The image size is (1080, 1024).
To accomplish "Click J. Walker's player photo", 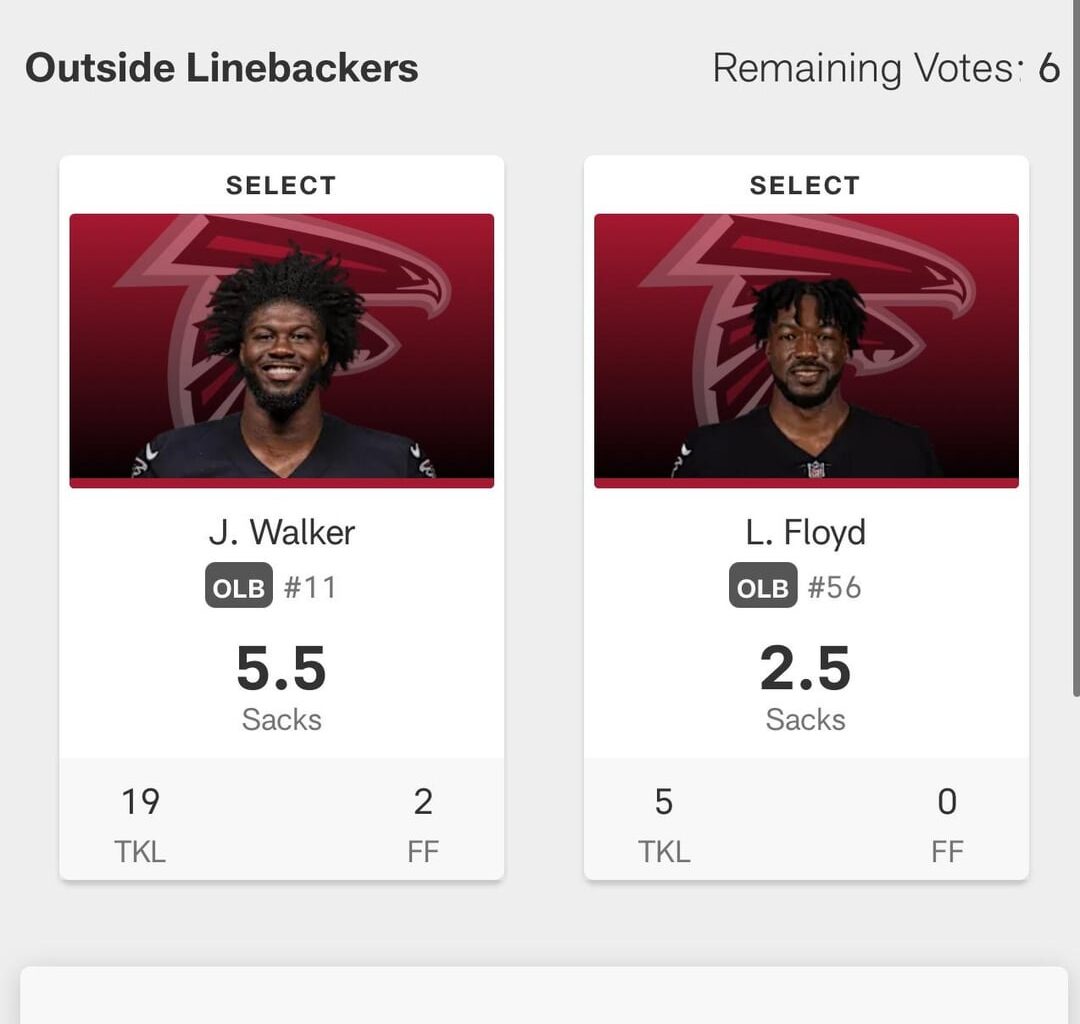I will tap(281, 350).
